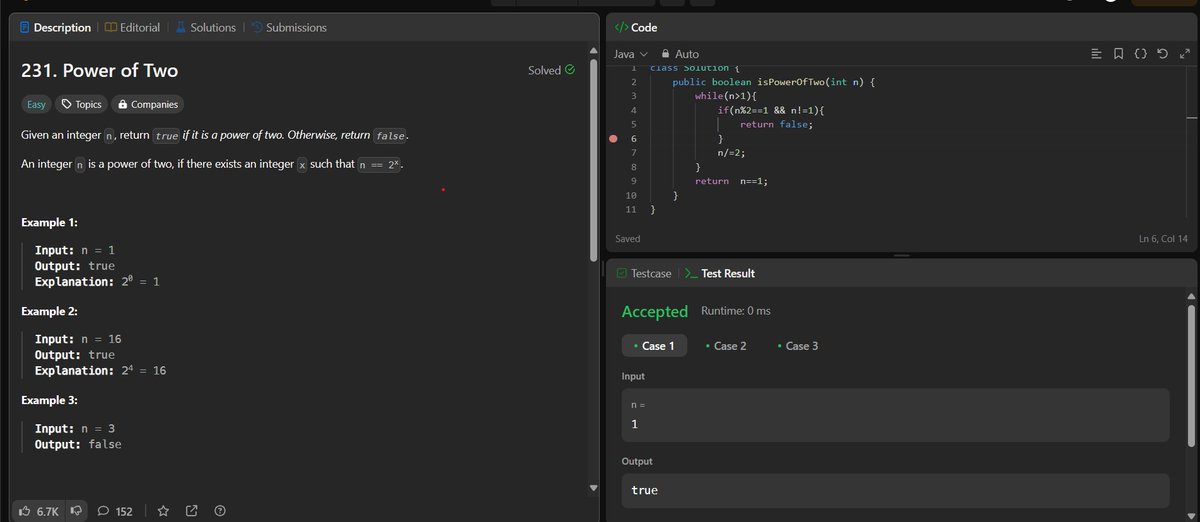Screen dimensions: 1200x522
Task: Click the problem title 231. Power of Two
Action: 100,71
